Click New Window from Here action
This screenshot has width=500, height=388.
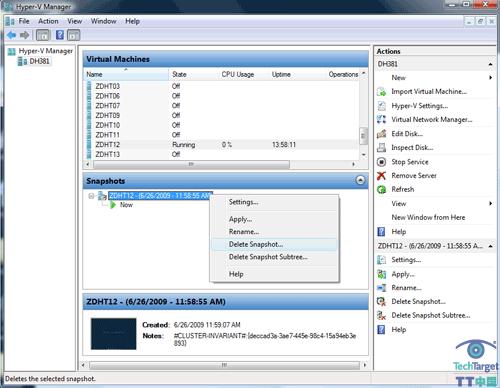pyautogui.click(x=428, y=217)
